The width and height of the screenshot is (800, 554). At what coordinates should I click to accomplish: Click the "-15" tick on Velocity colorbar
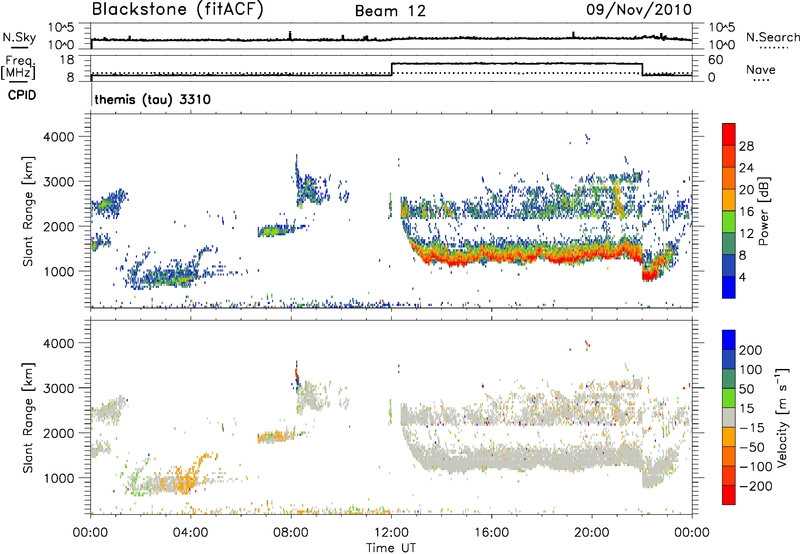[752, 427]
